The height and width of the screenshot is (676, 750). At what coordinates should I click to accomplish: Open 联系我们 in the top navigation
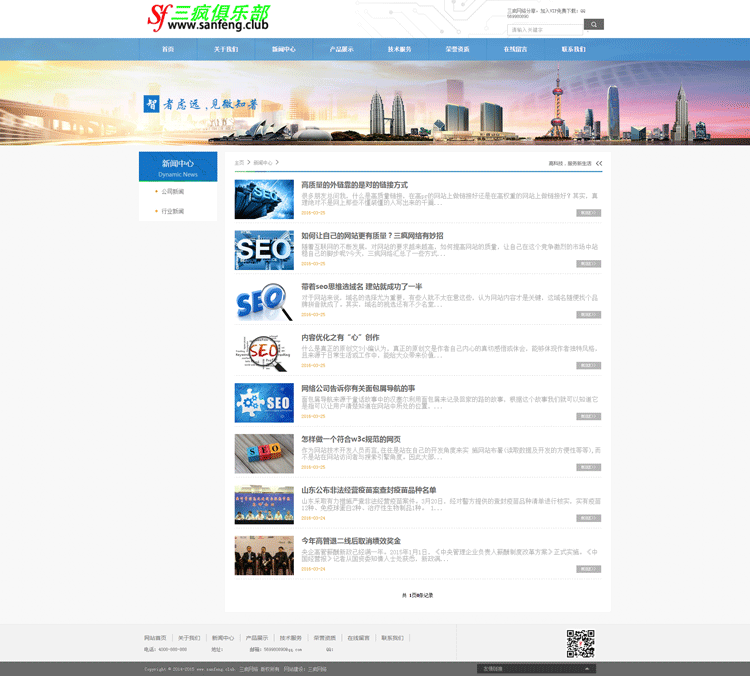point(574,49)
